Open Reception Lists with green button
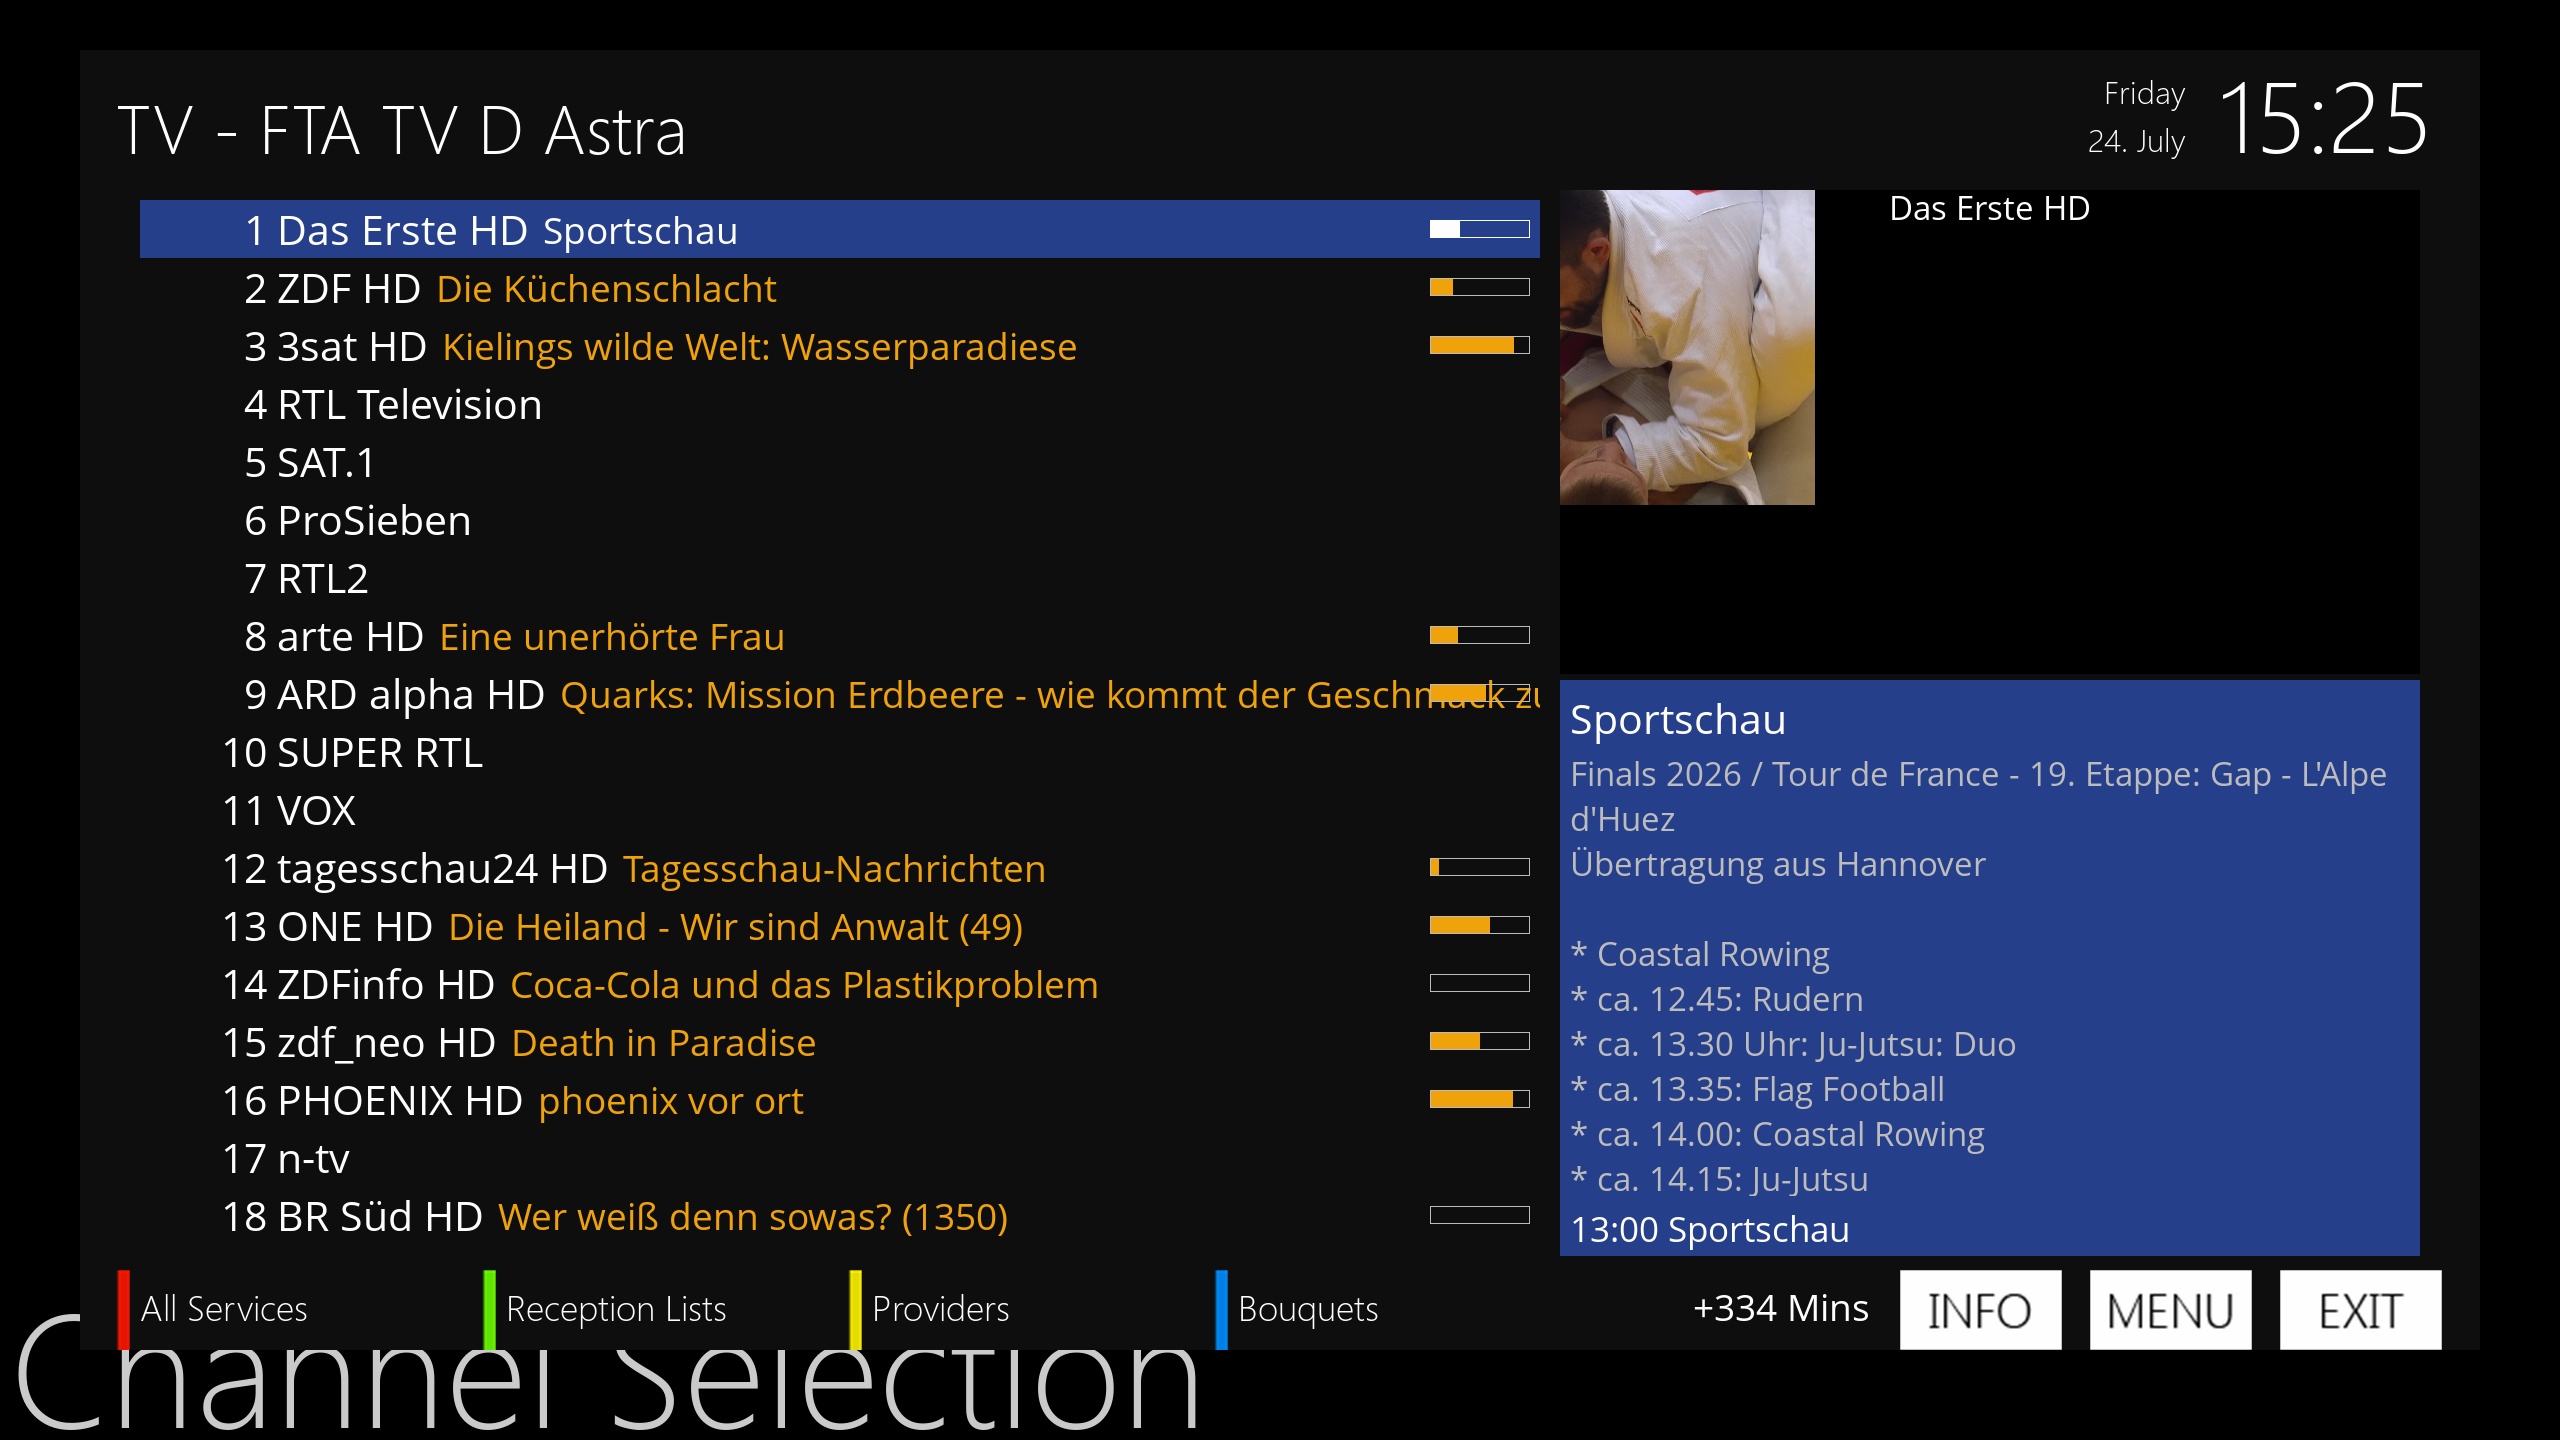Viewport: 2560px width, 1440px height. 605,1309
